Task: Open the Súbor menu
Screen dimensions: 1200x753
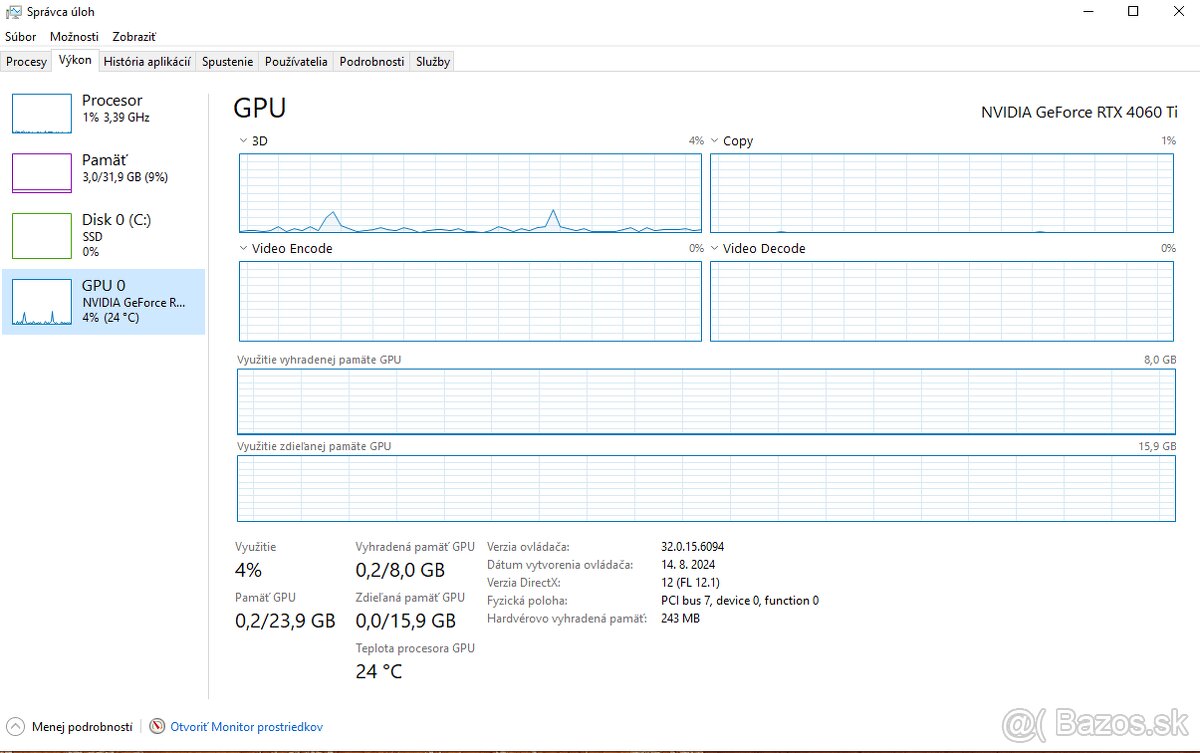Action: pyautogui.click(x=20, y=36)
